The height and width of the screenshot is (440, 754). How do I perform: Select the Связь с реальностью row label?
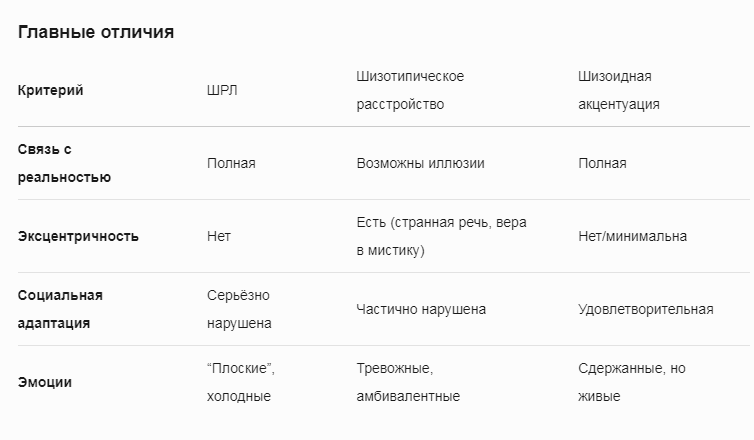tap(64, 163)
